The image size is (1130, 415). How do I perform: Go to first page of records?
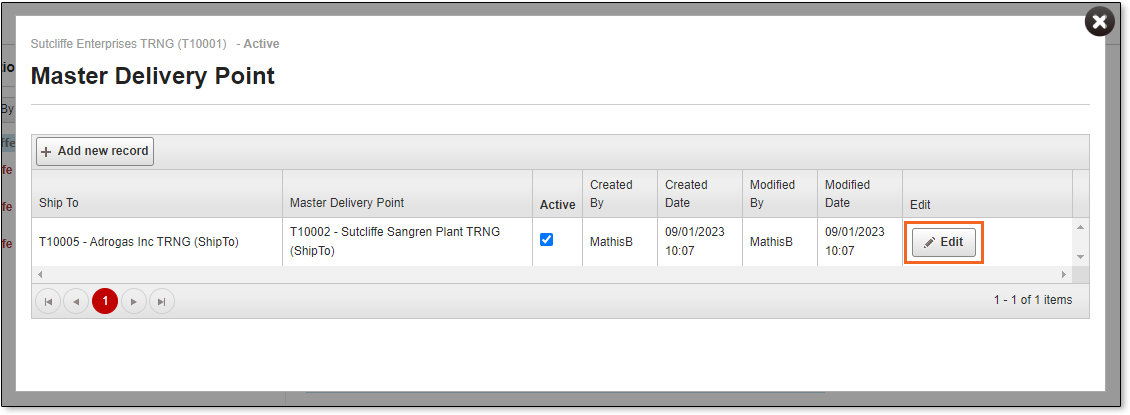click(48, 301)
